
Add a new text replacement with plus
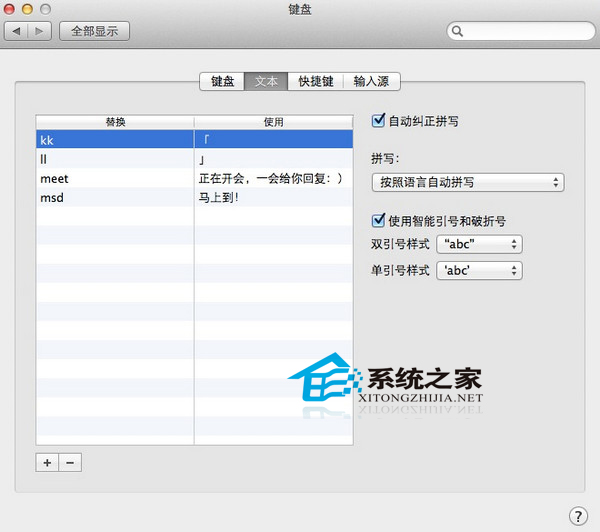point(47,463)
